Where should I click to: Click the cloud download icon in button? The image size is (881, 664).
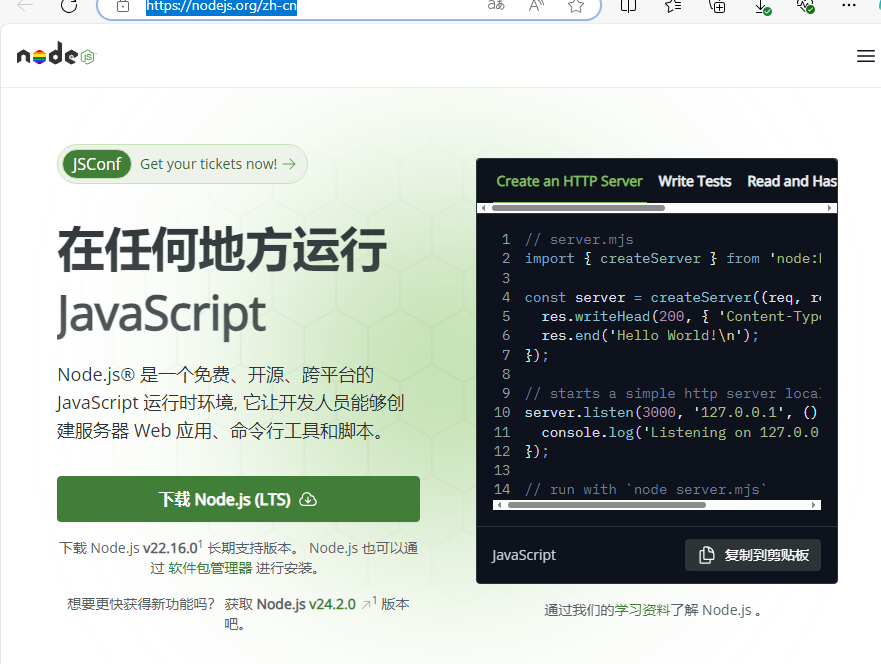point(308,499)
